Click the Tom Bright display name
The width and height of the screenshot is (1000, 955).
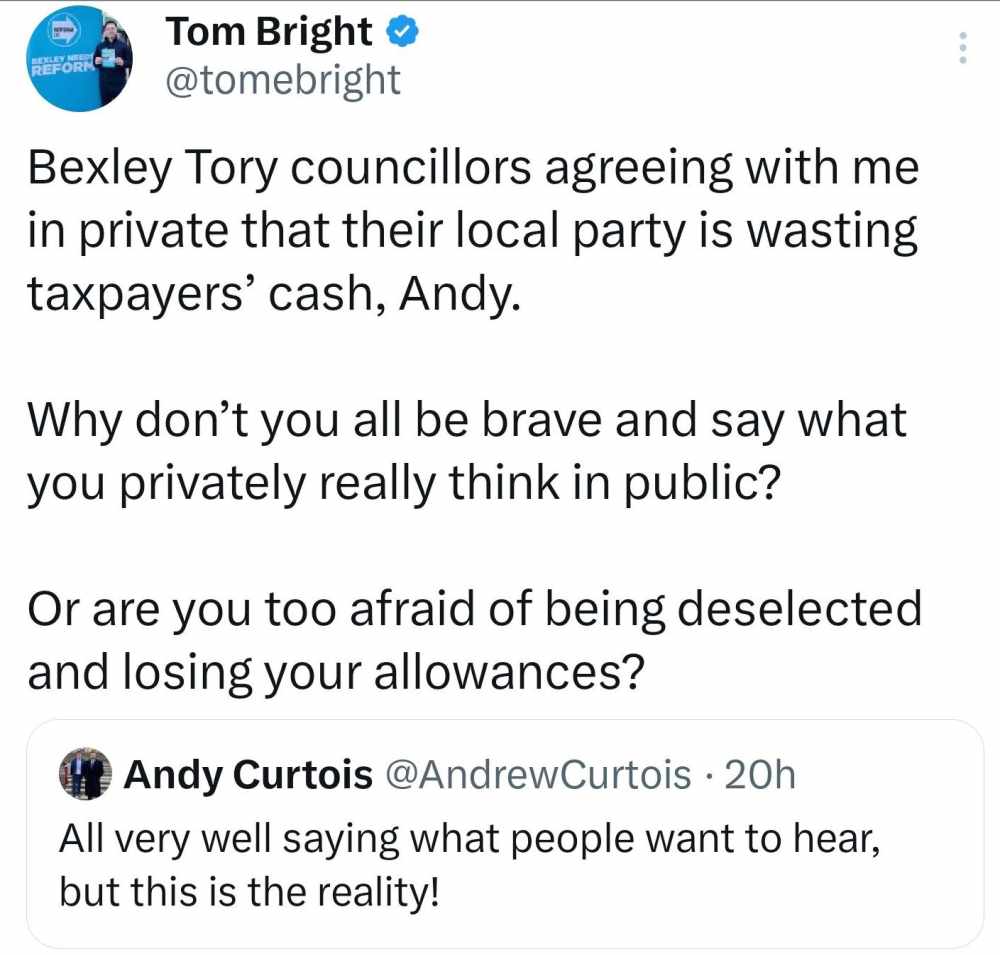268,33
